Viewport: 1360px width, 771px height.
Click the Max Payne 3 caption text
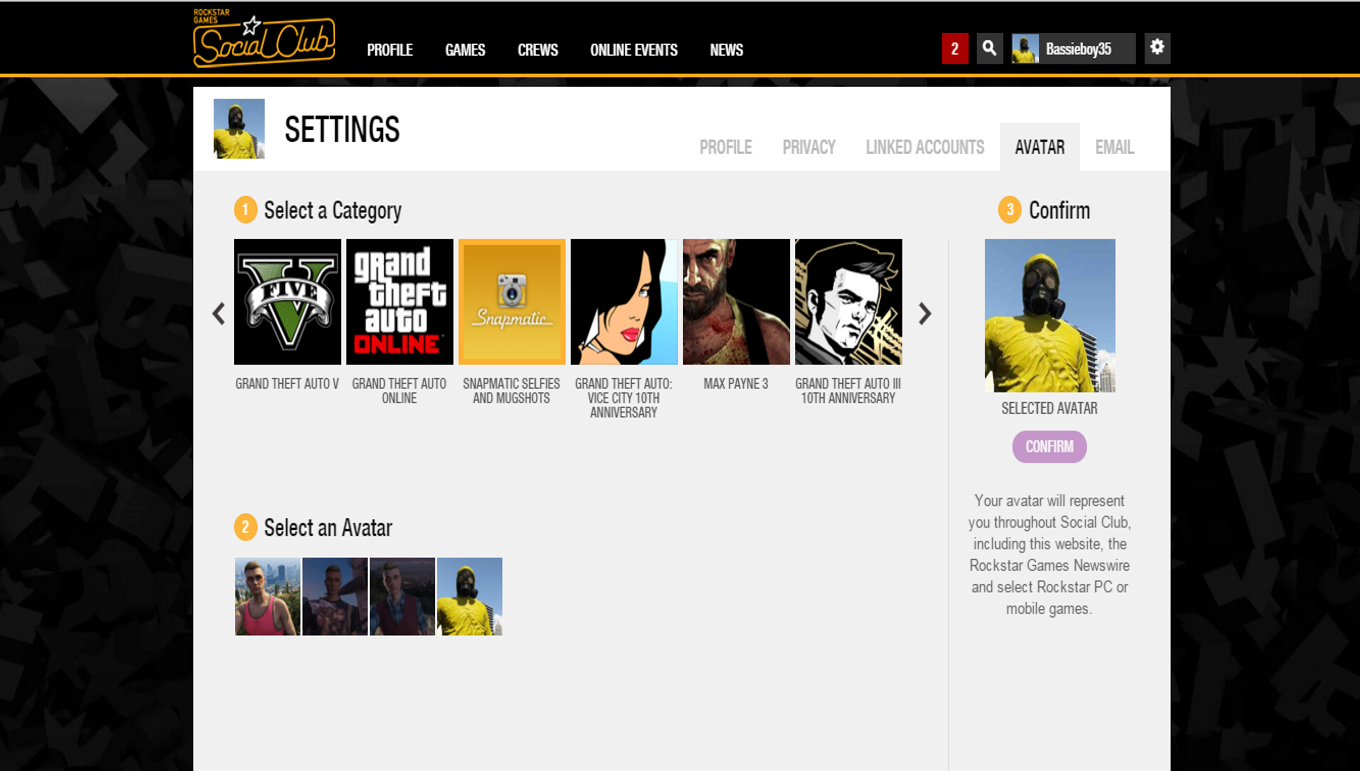click(736, 384)
